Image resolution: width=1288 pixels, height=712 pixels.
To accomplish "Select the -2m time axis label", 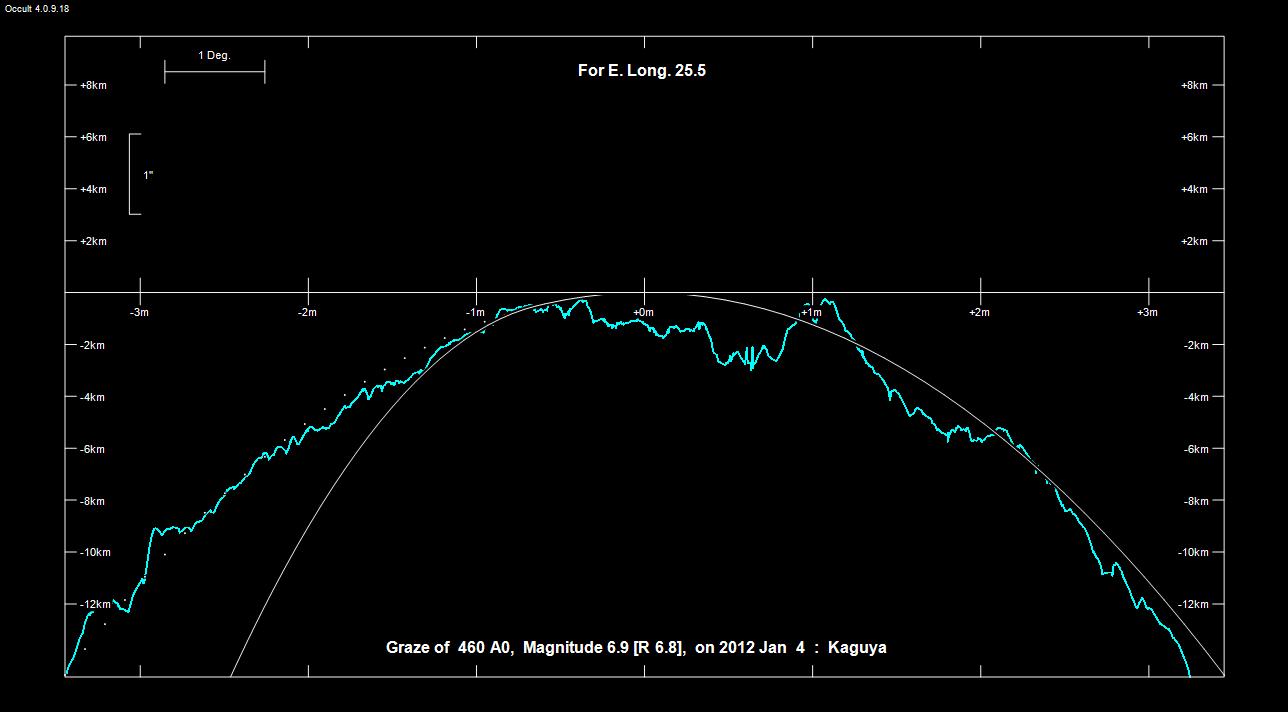I will [307, 313].
